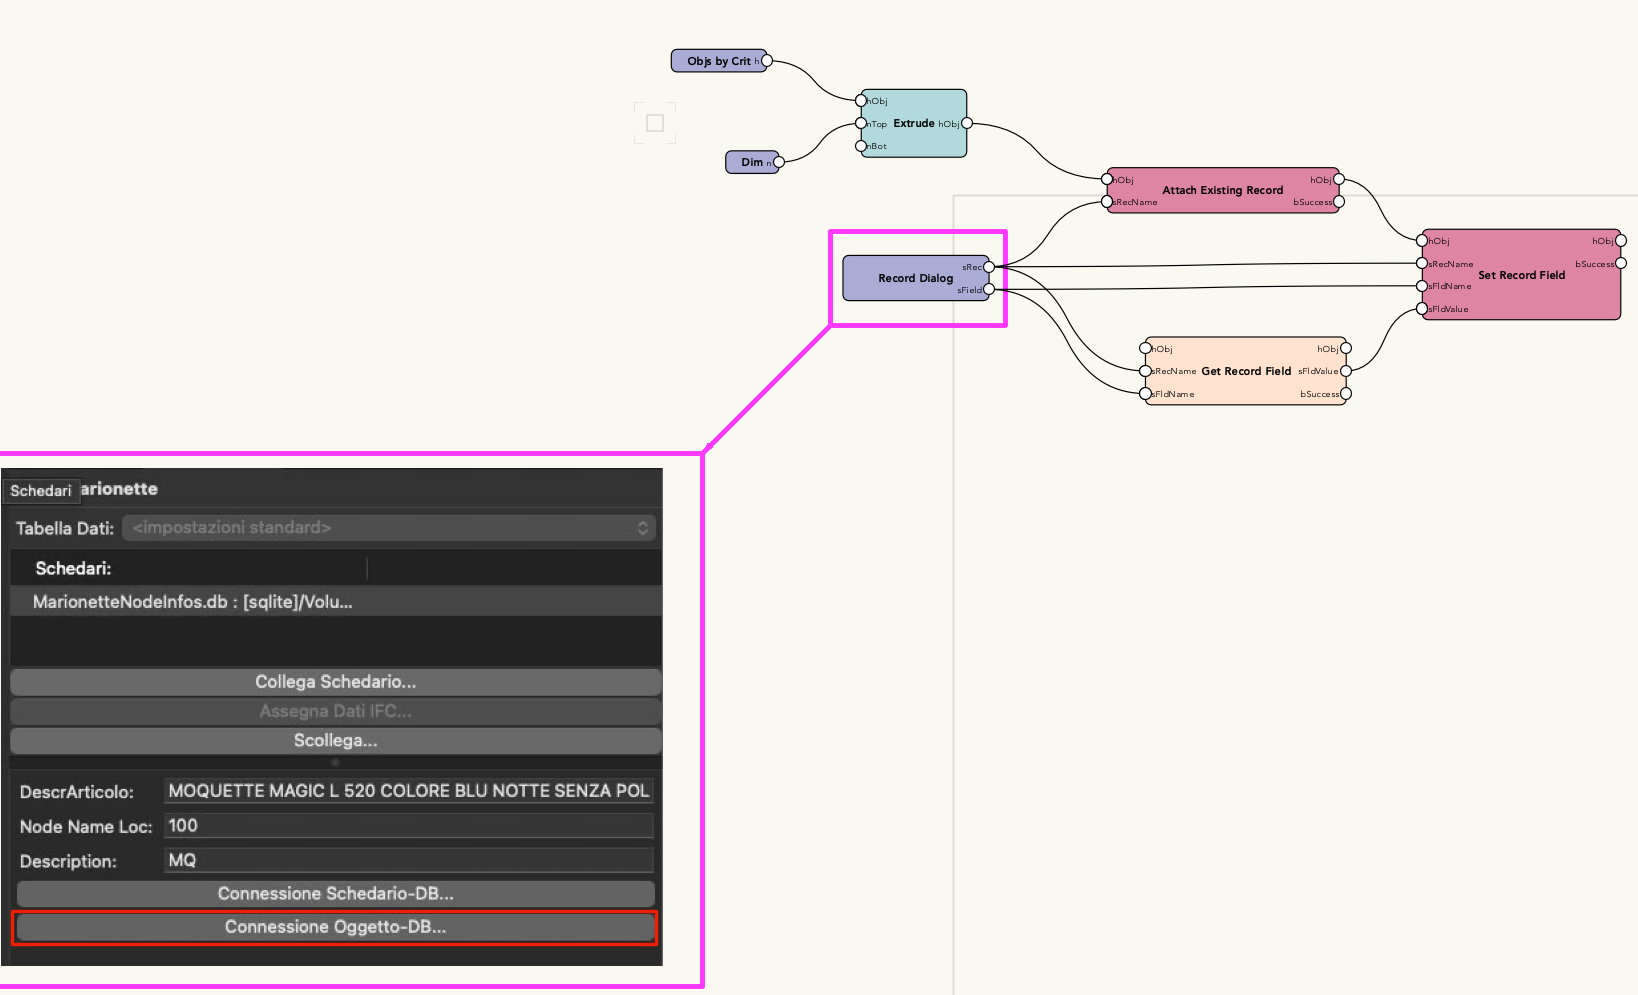Viewport: 1638px width, 995px height.
Task: Click the Extrude node's hObj output port
Action: pos(966,124)
